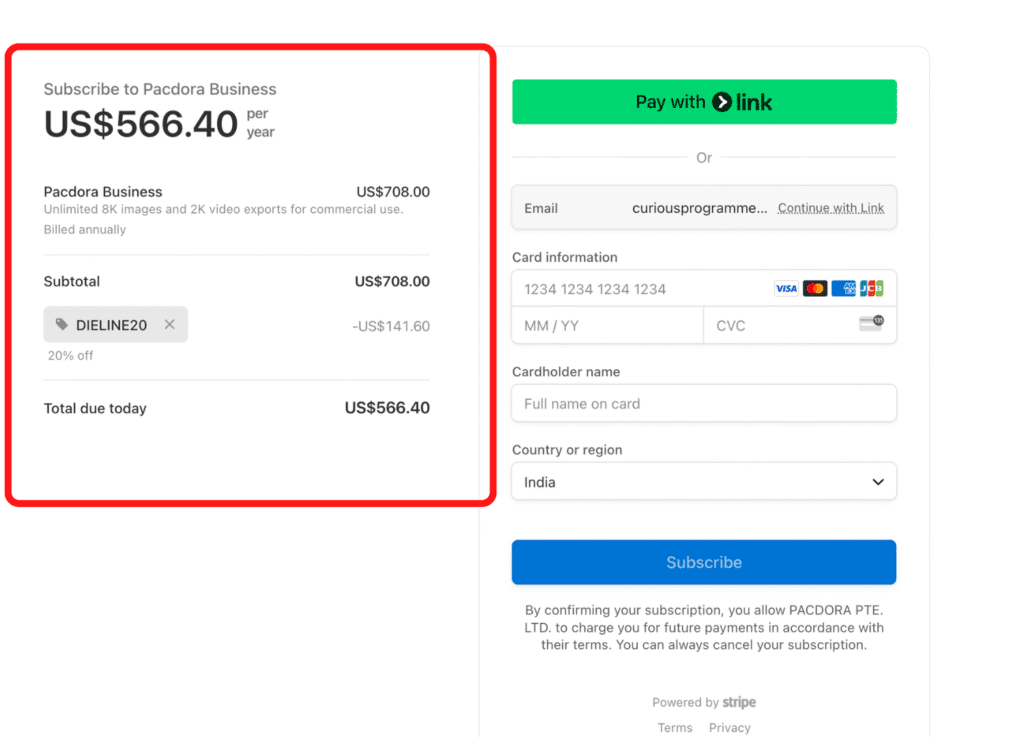The image size is (1024, 737).
Task: Open the Terms link
Action: [x=675, y=727]
